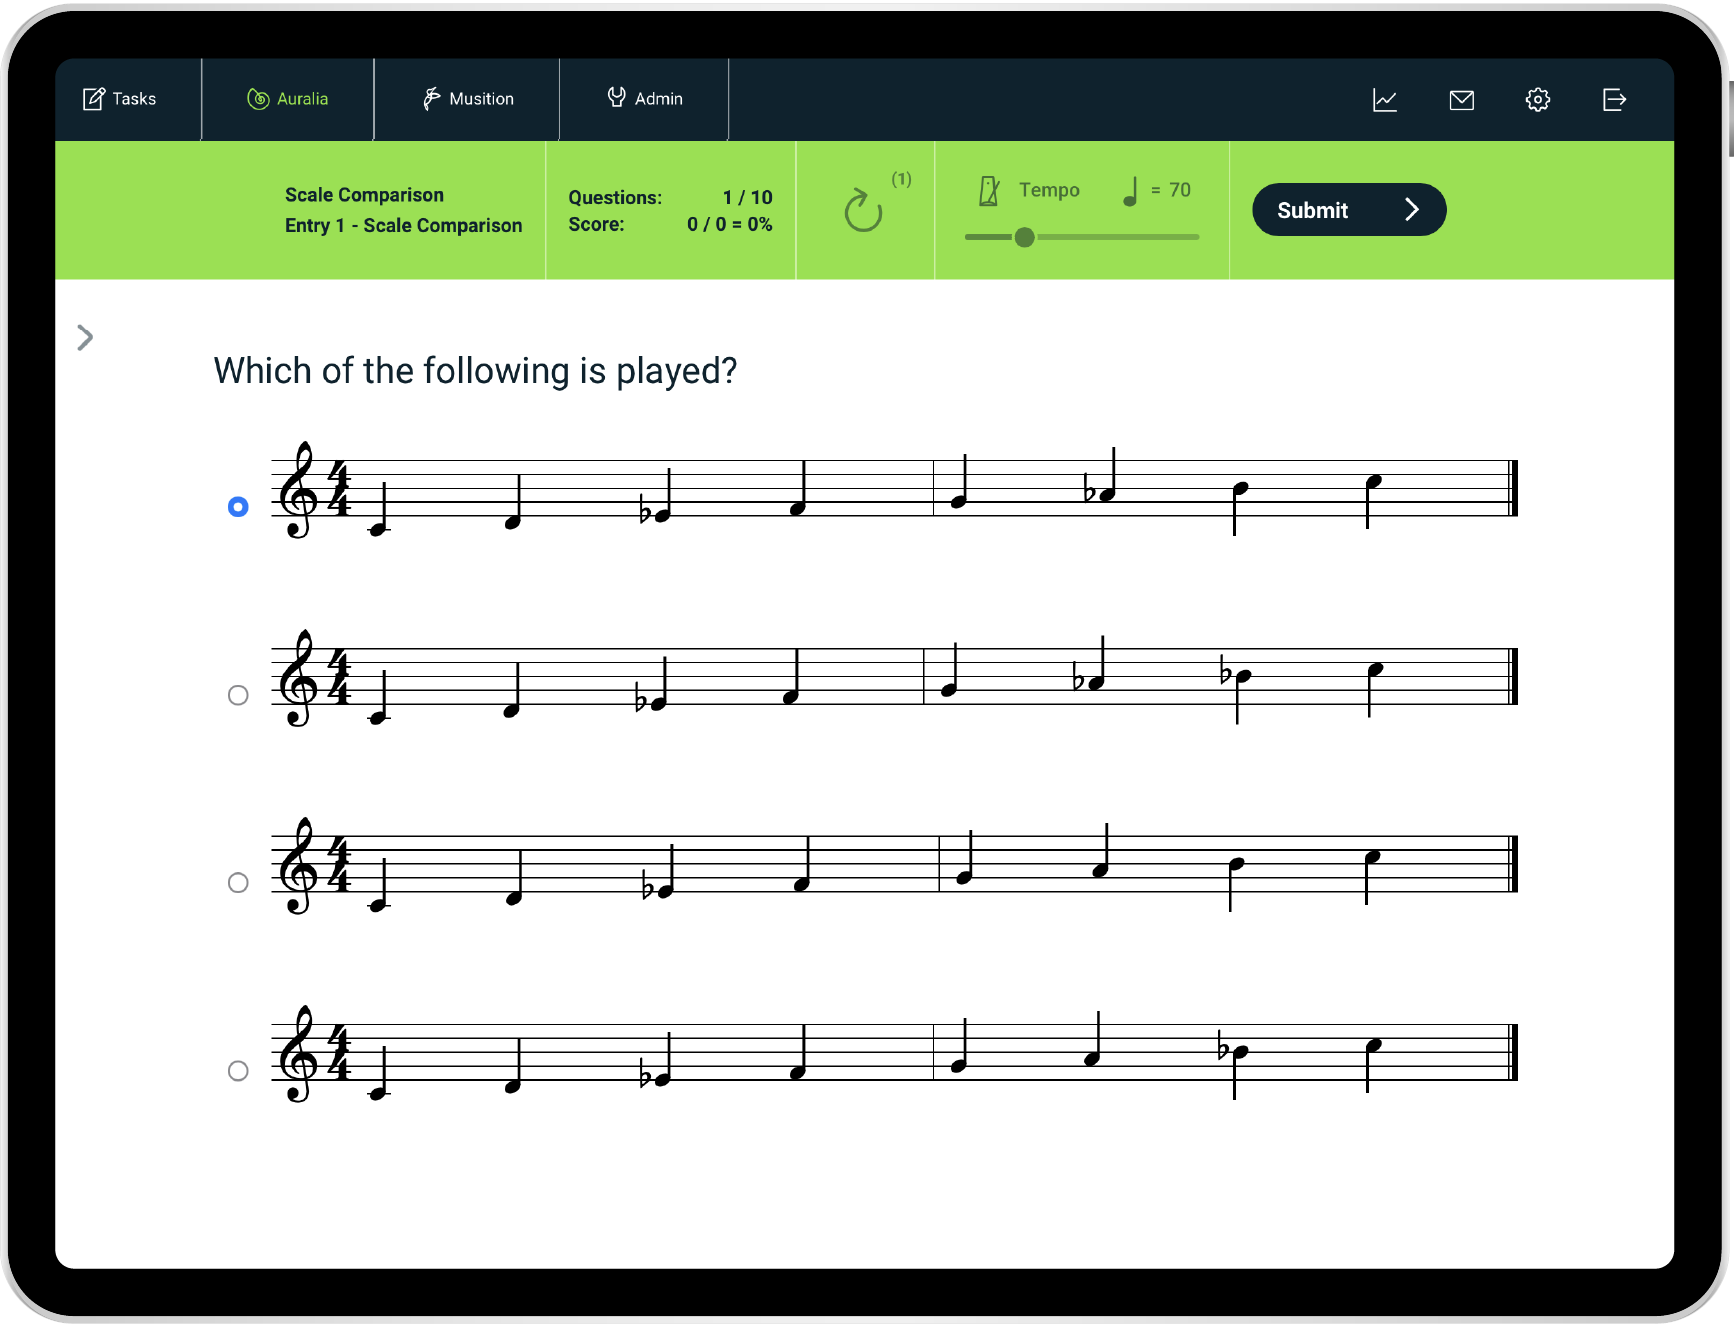Click the metronome icon beside Tempo

click(989, 191)
